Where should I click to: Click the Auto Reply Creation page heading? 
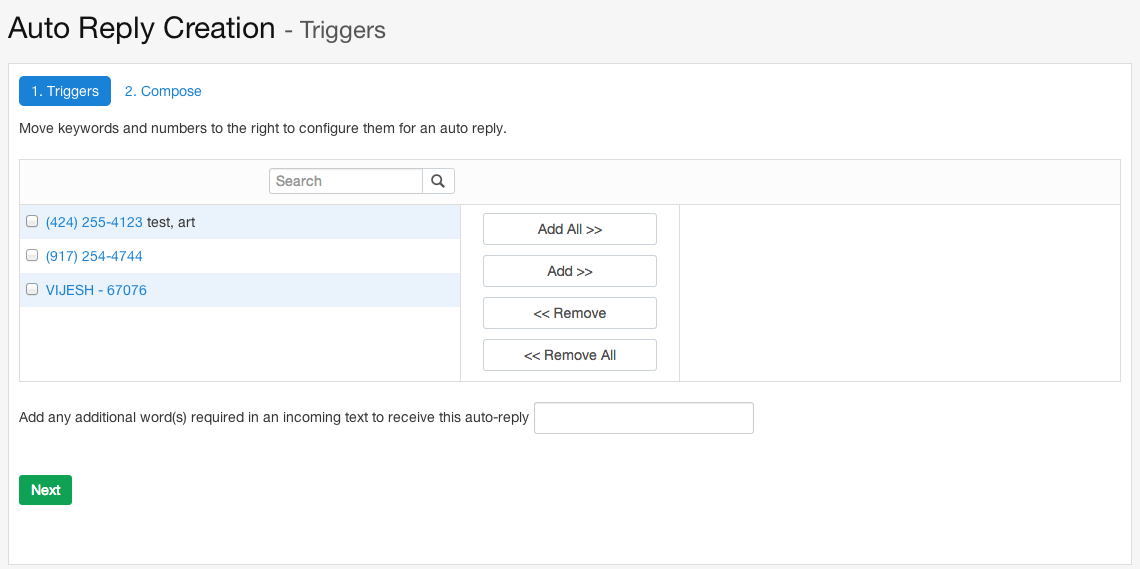click(x=142, y=28)
